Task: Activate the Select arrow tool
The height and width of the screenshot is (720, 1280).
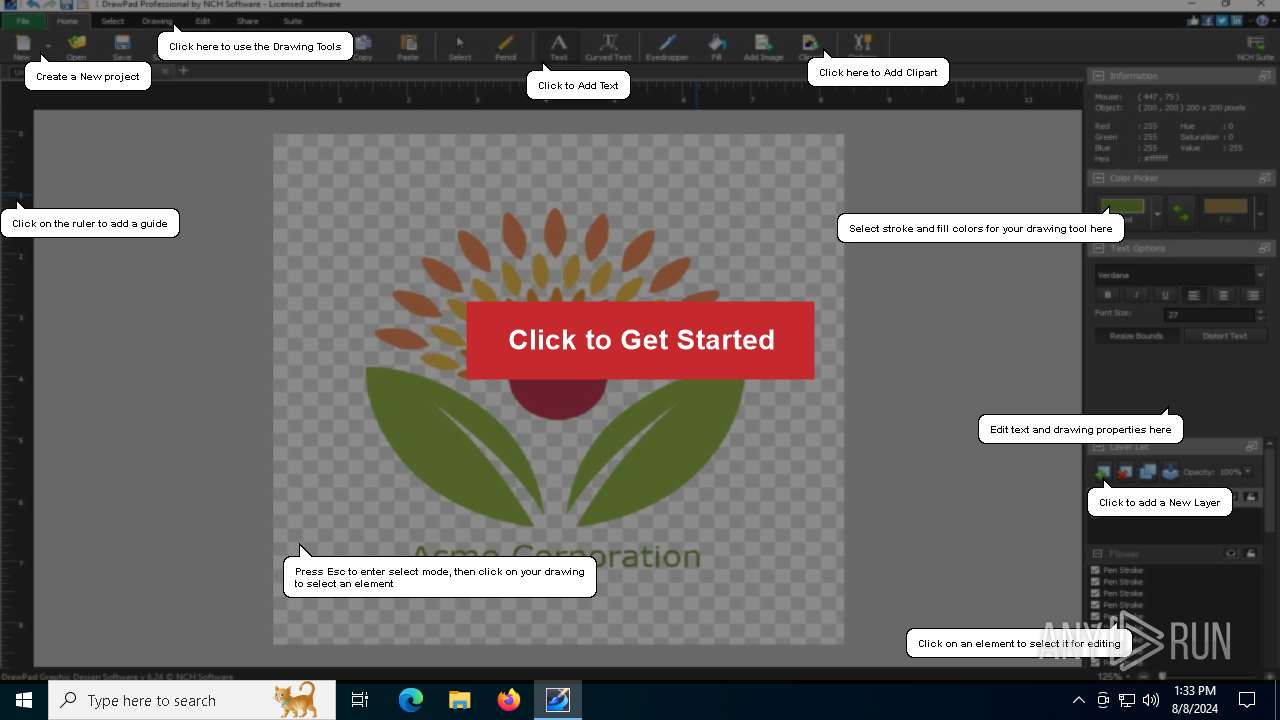Action: tap(460, 46)
